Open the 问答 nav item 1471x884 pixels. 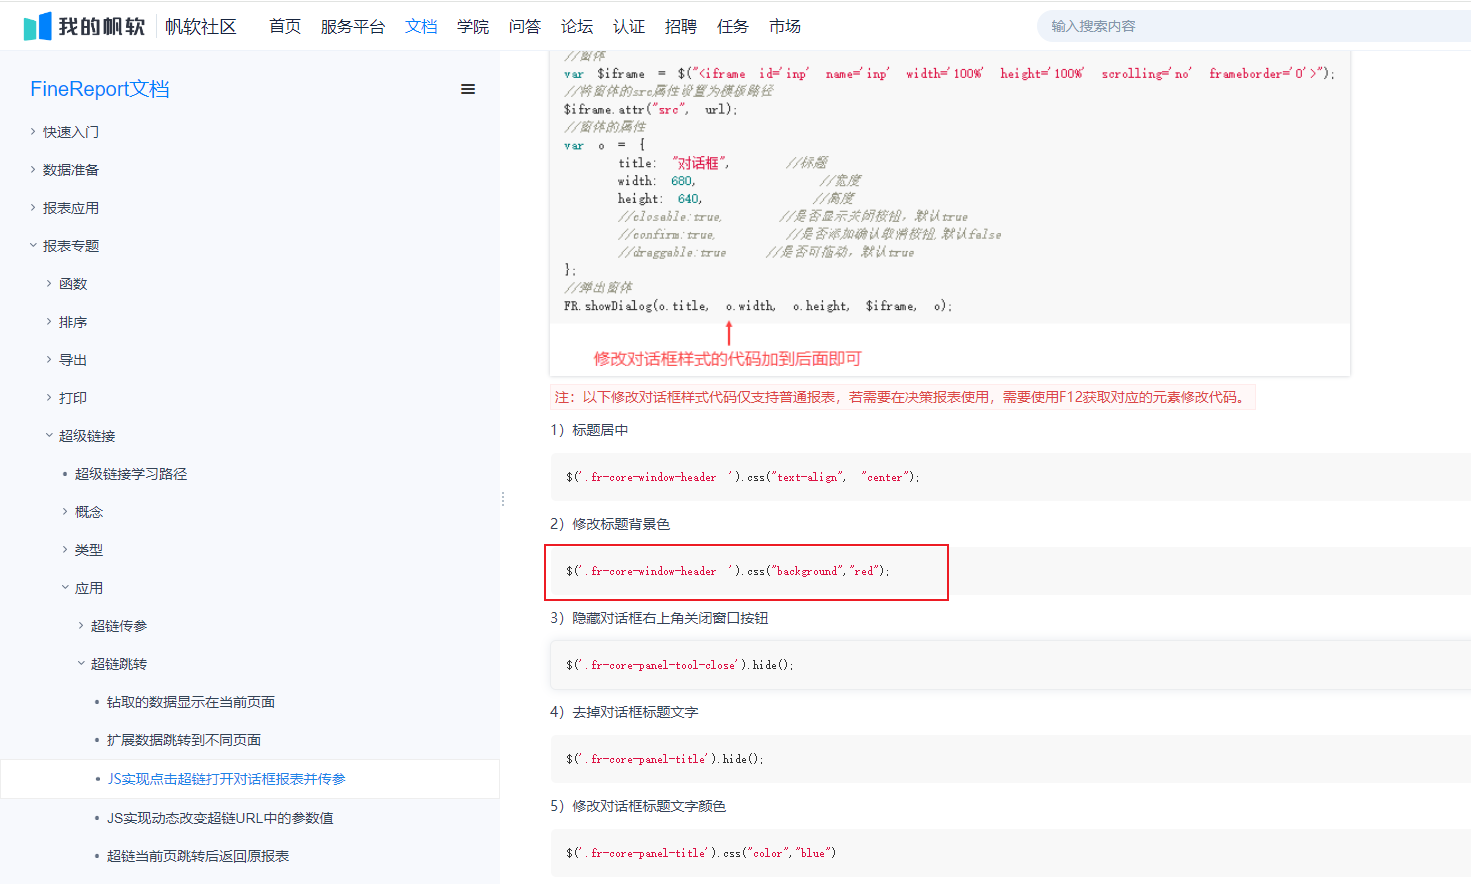525,26
